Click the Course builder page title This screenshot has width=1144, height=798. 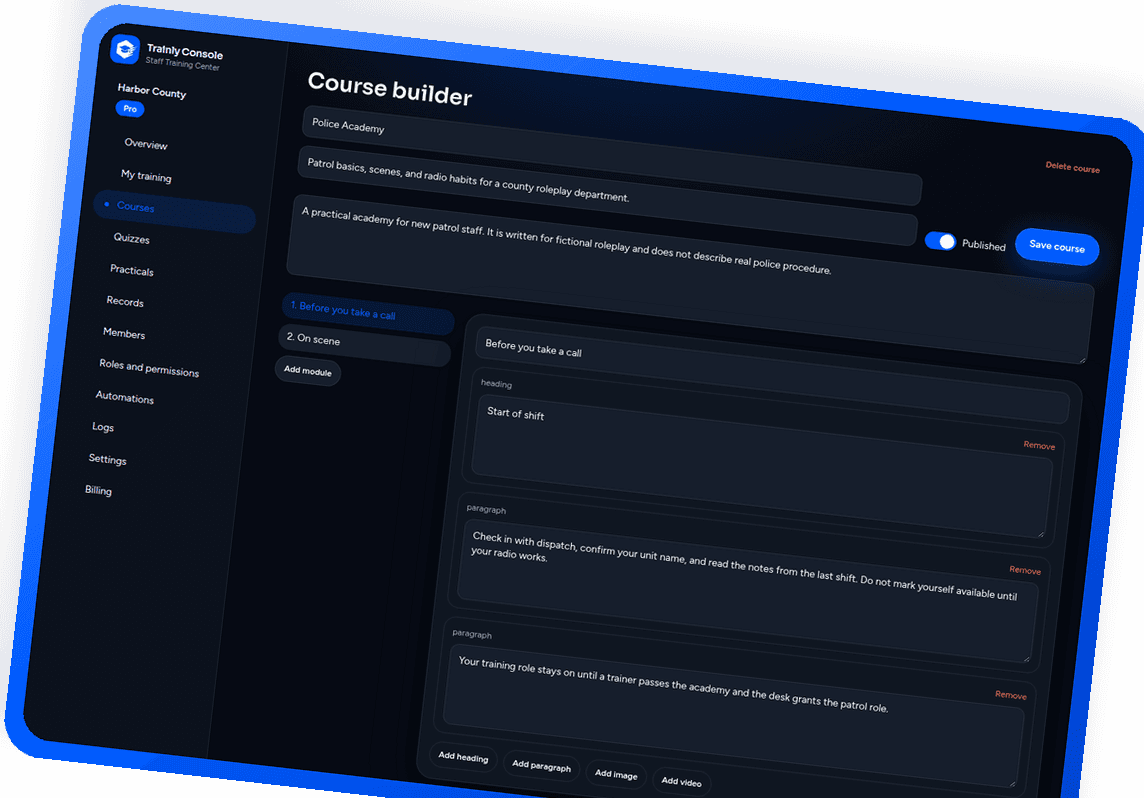tap(390, 89)
